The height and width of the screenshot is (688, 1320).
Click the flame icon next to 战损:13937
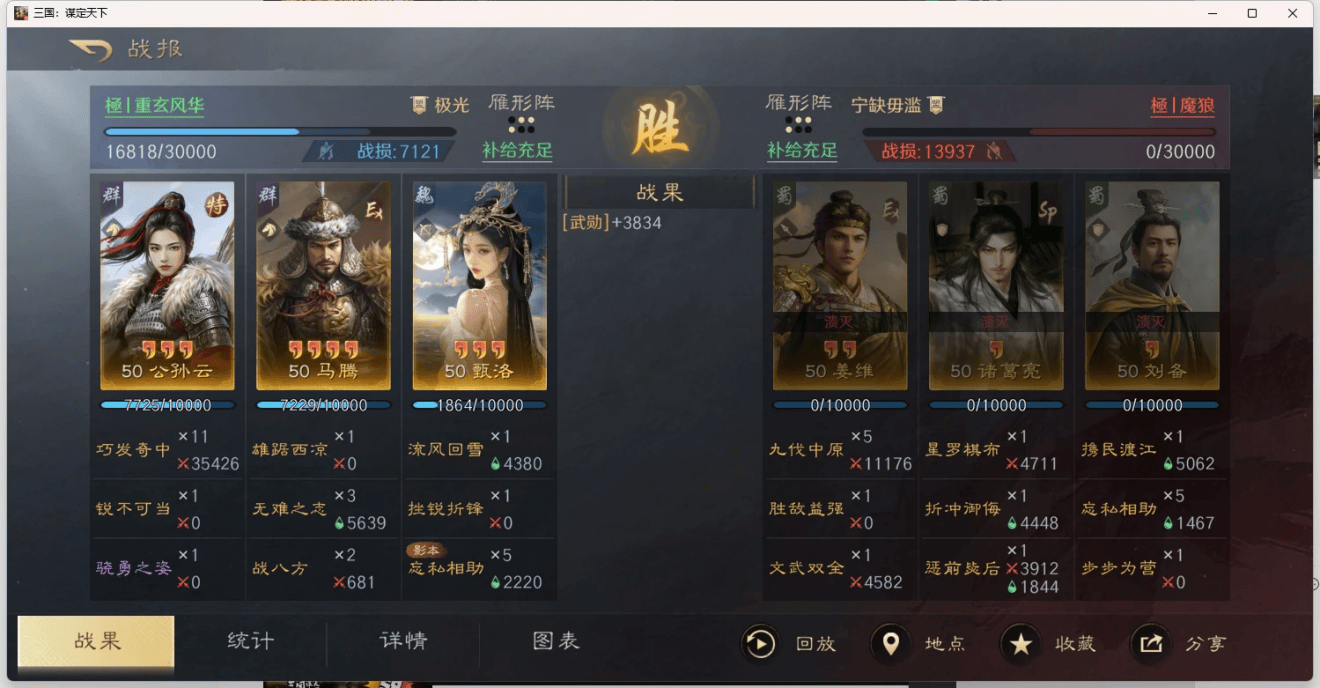click(994, 152)
